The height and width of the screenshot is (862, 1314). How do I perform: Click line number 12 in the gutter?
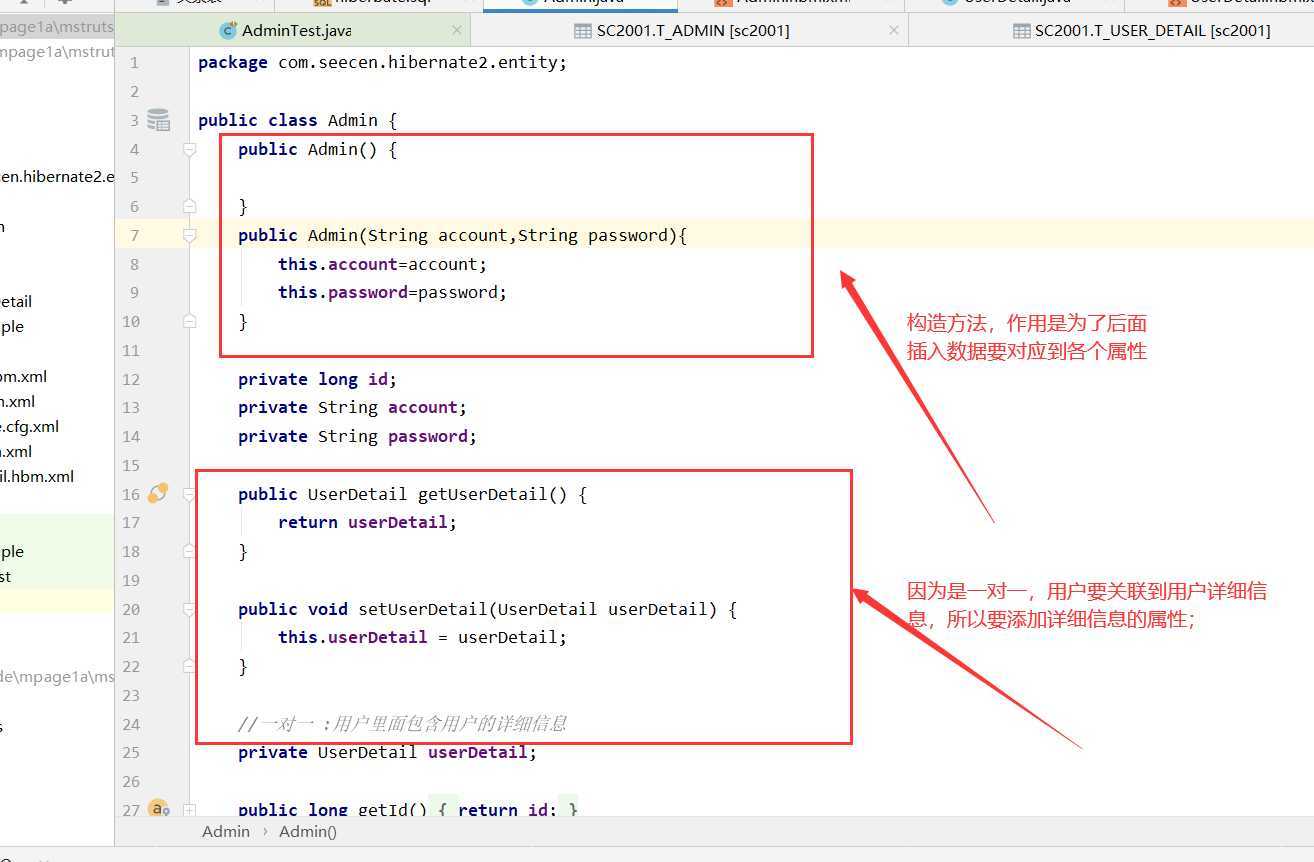point(131,379)
